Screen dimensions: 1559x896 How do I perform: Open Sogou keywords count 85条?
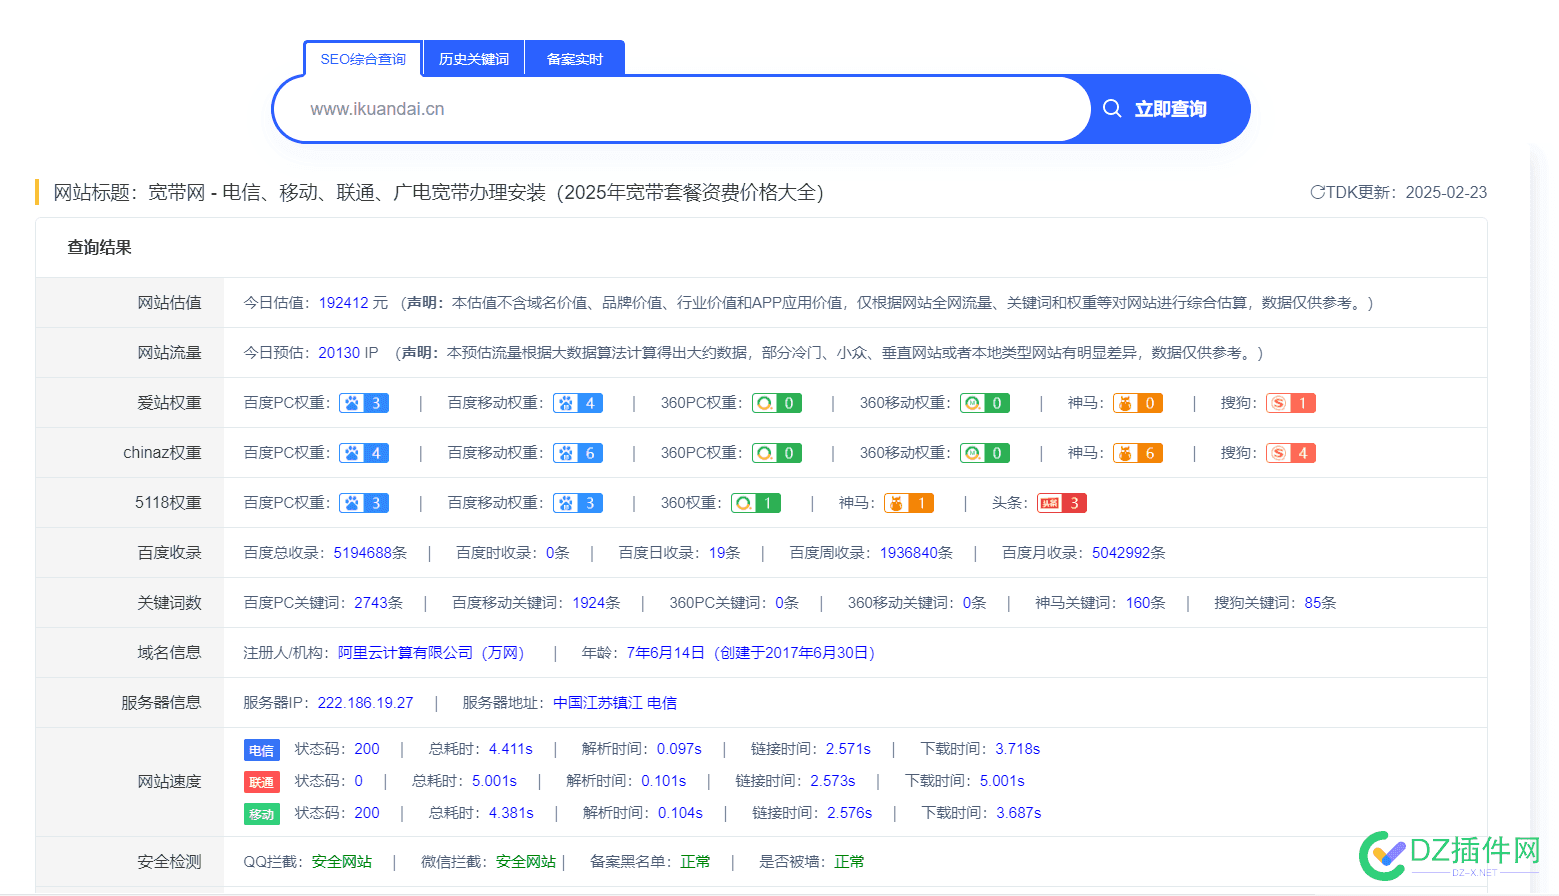click(x=1320, y=602)
